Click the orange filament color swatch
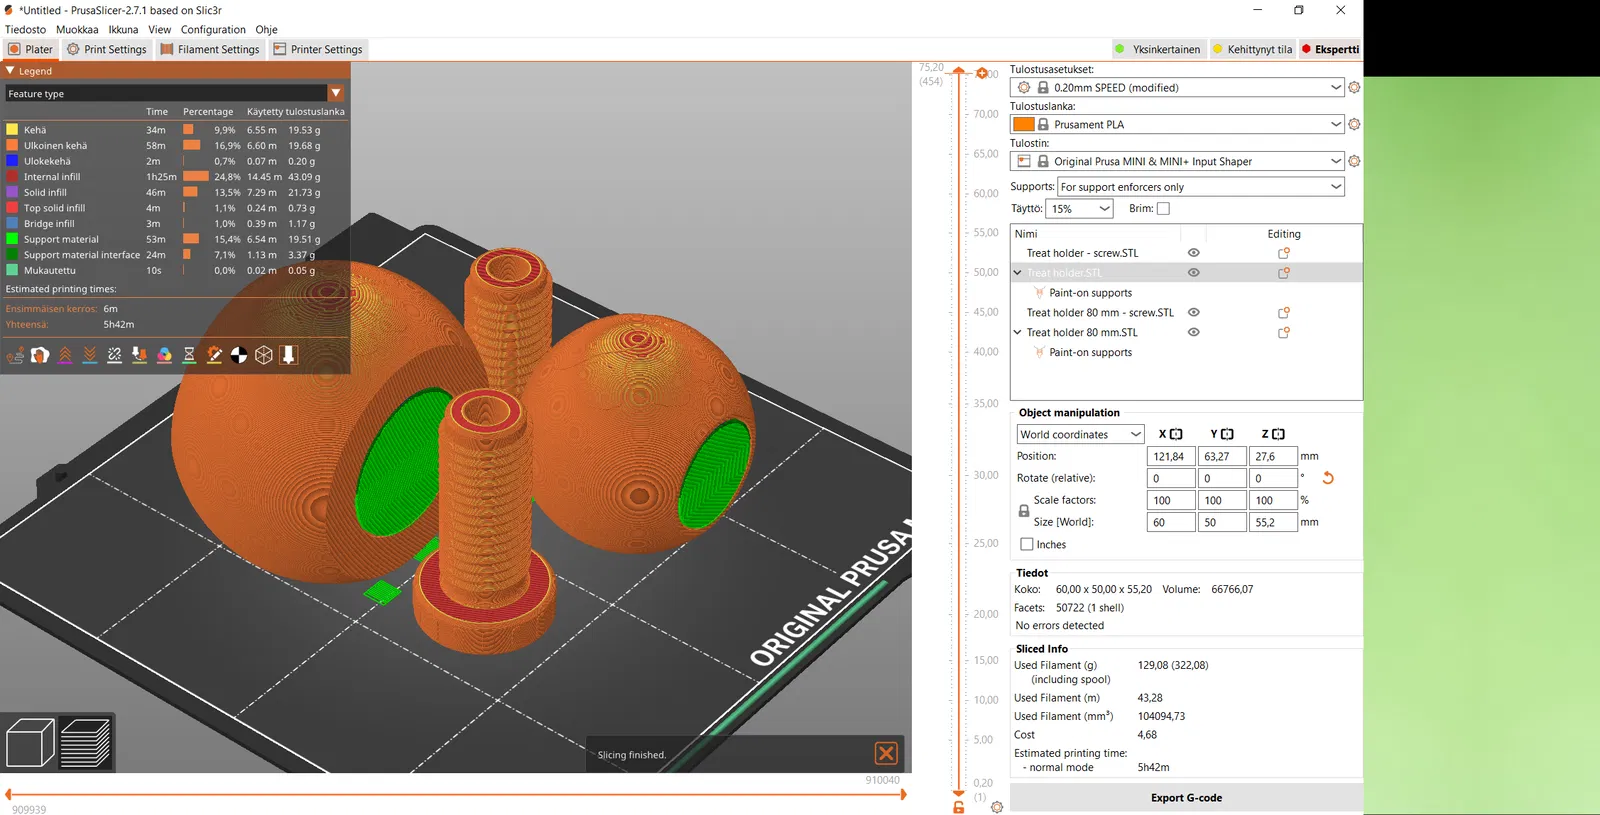This screenshot has height=815, width=1600. (x=1023, y=124)
